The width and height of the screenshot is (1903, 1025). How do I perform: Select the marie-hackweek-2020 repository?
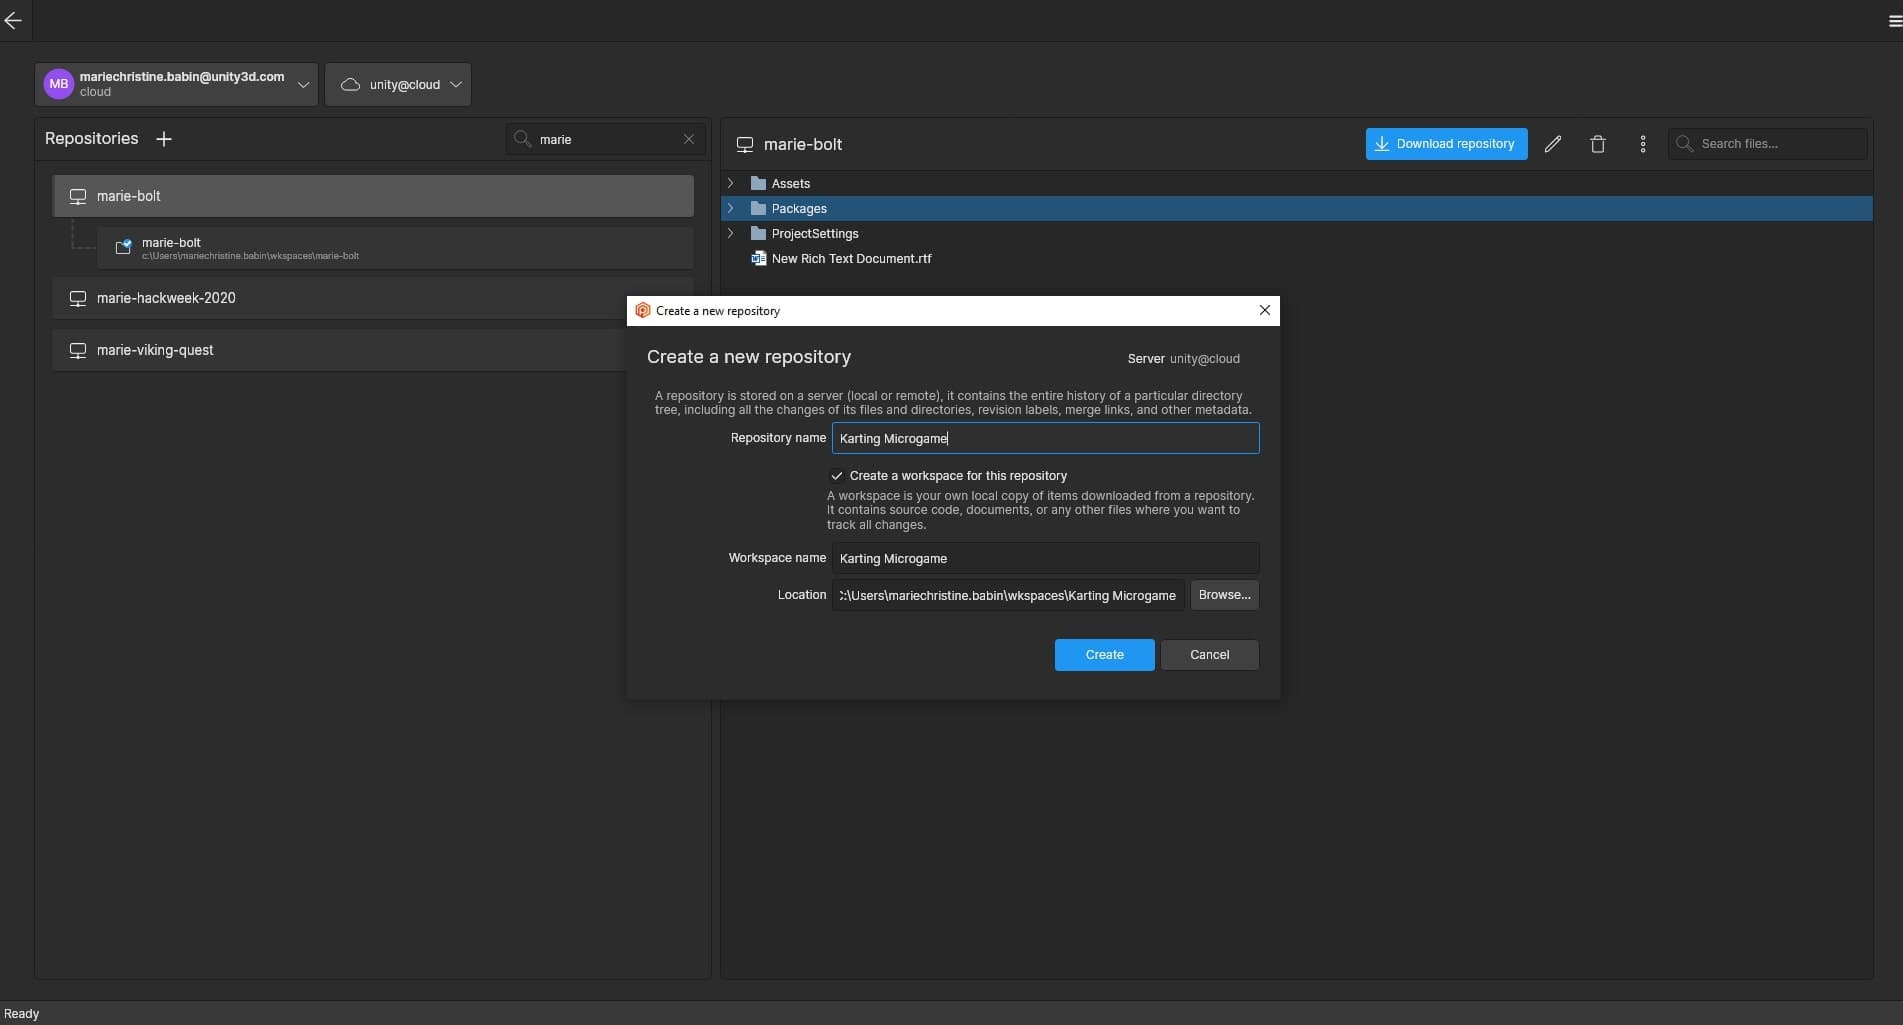165,298
